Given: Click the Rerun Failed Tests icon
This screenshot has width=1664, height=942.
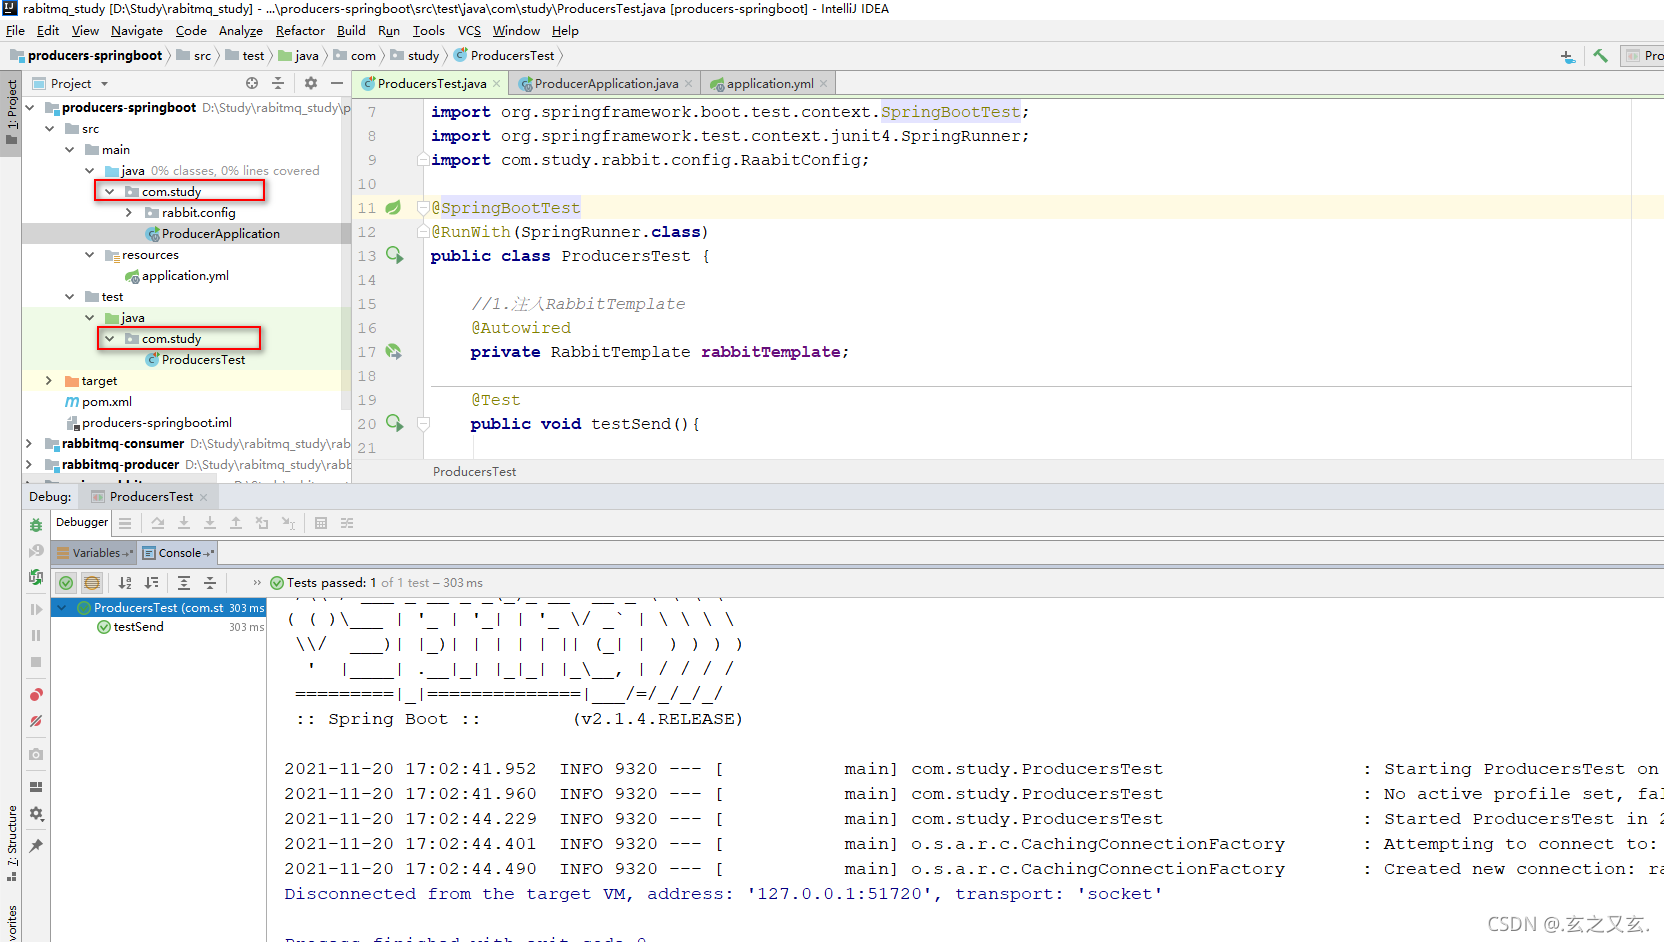Looking at the screenshot, I should [36, 551].
